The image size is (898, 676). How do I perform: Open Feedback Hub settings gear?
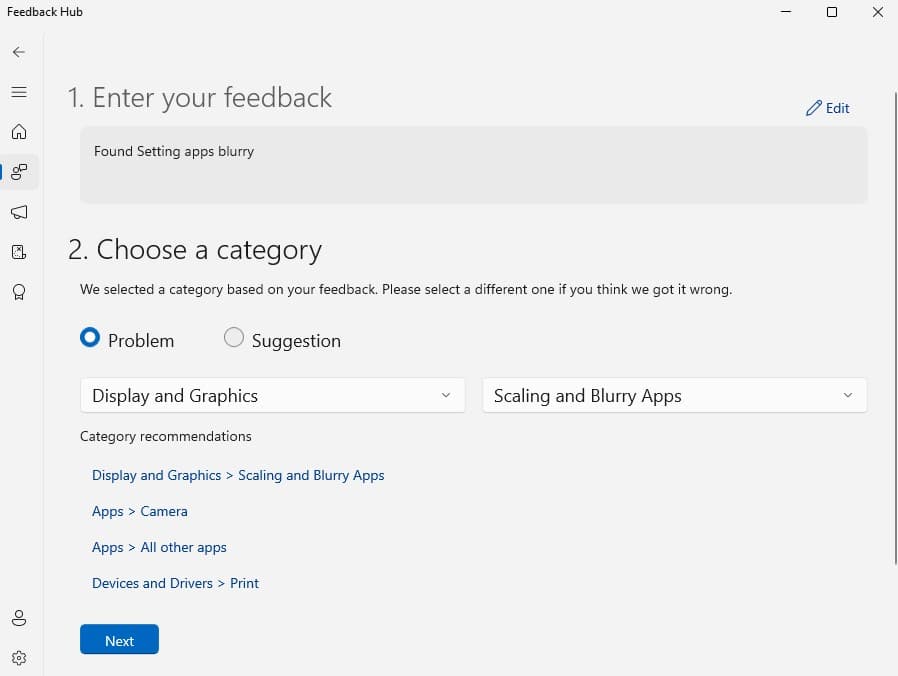(19, 658)
